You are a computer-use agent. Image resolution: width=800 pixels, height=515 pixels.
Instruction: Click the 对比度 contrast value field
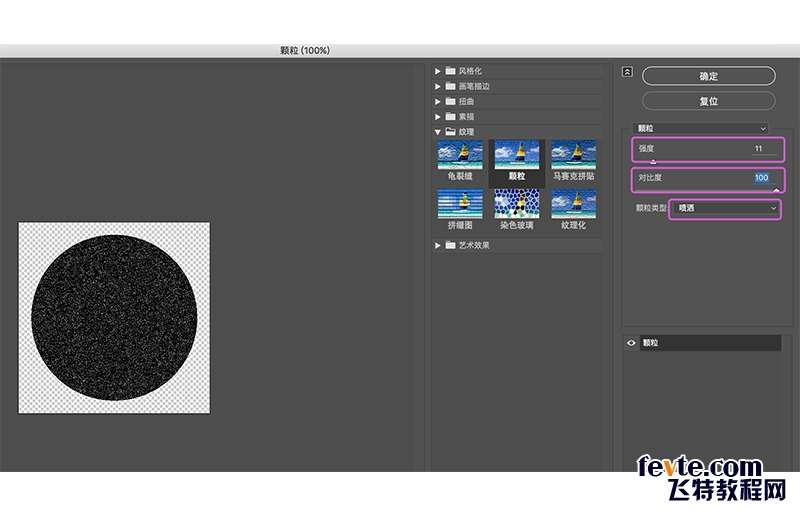pos(763,178)
